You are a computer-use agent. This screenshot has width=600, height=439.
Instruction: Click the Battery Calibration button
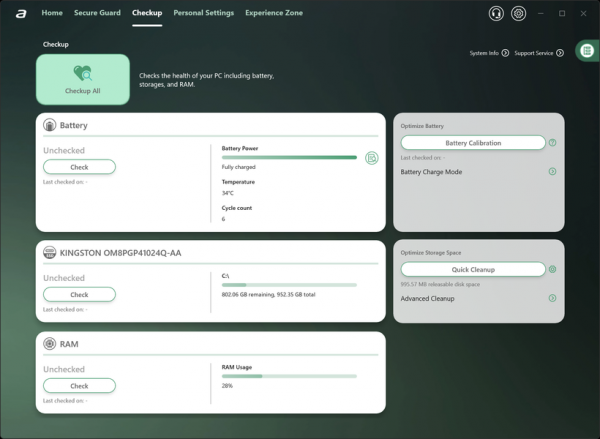click(x=473, y=143)
